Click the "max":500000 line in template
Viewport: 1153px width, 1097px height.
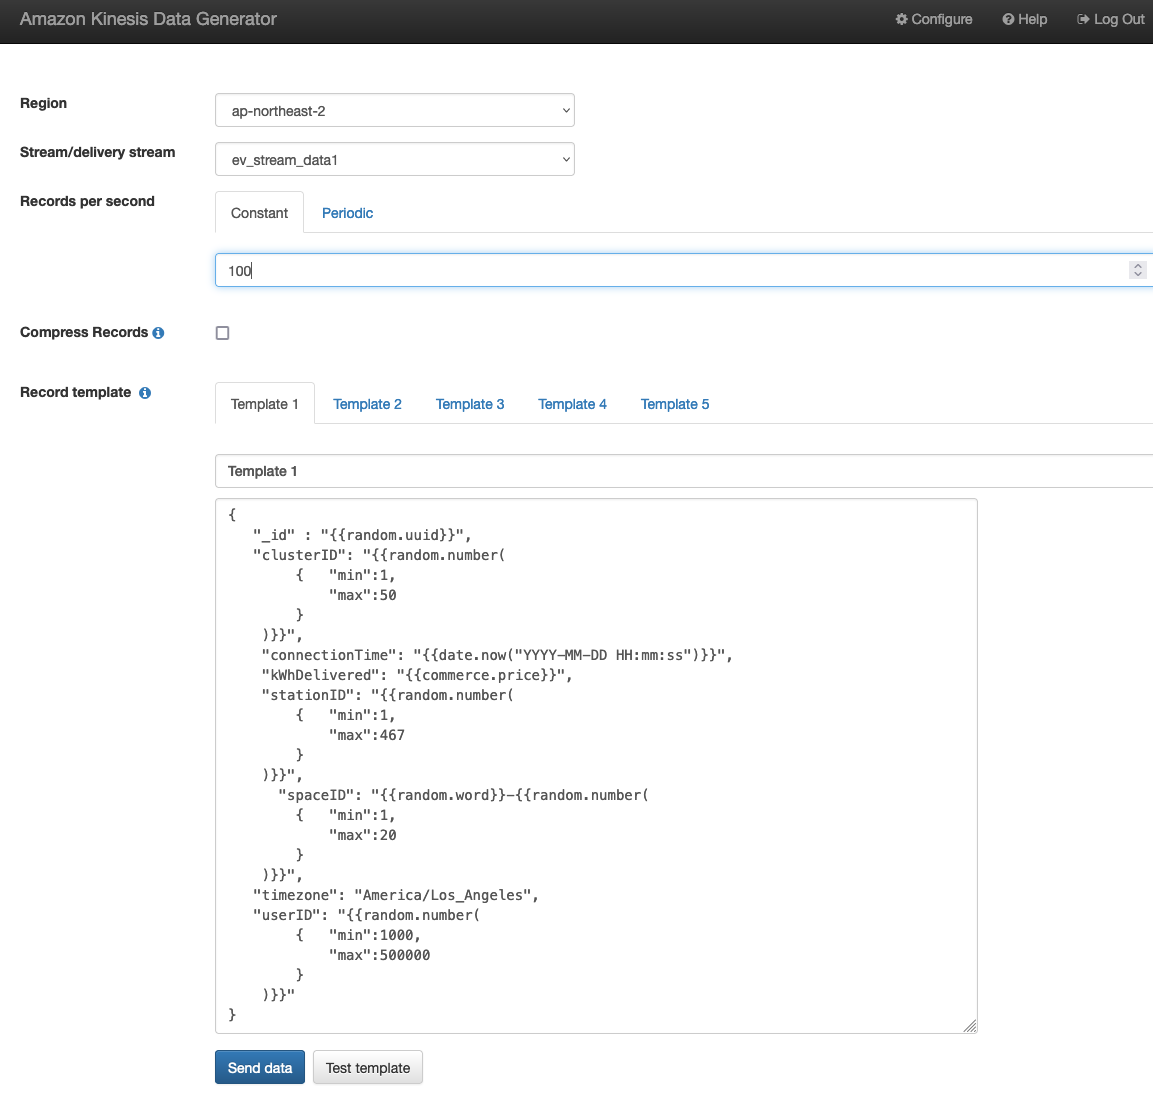(x=379, y=955)
